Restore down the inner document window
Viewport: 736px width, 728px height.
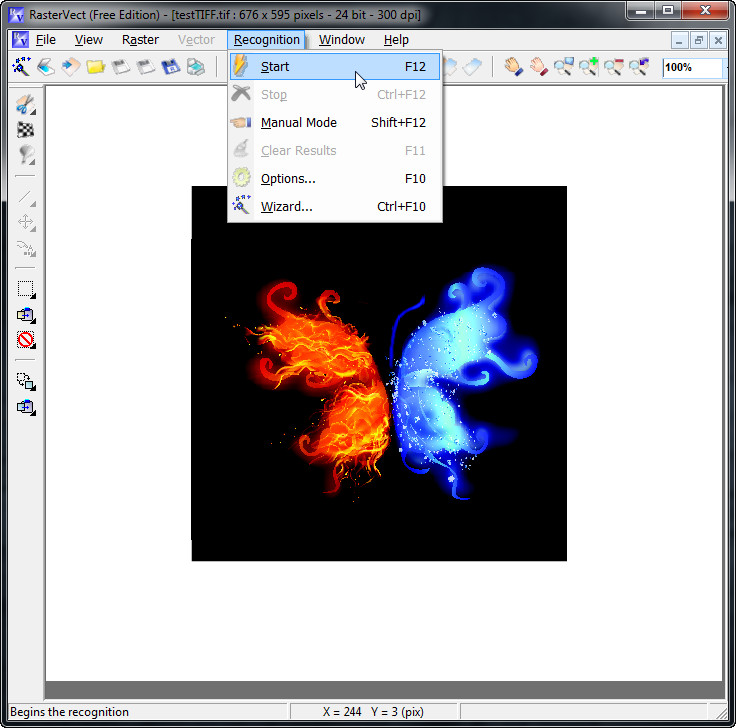[698, 40]
